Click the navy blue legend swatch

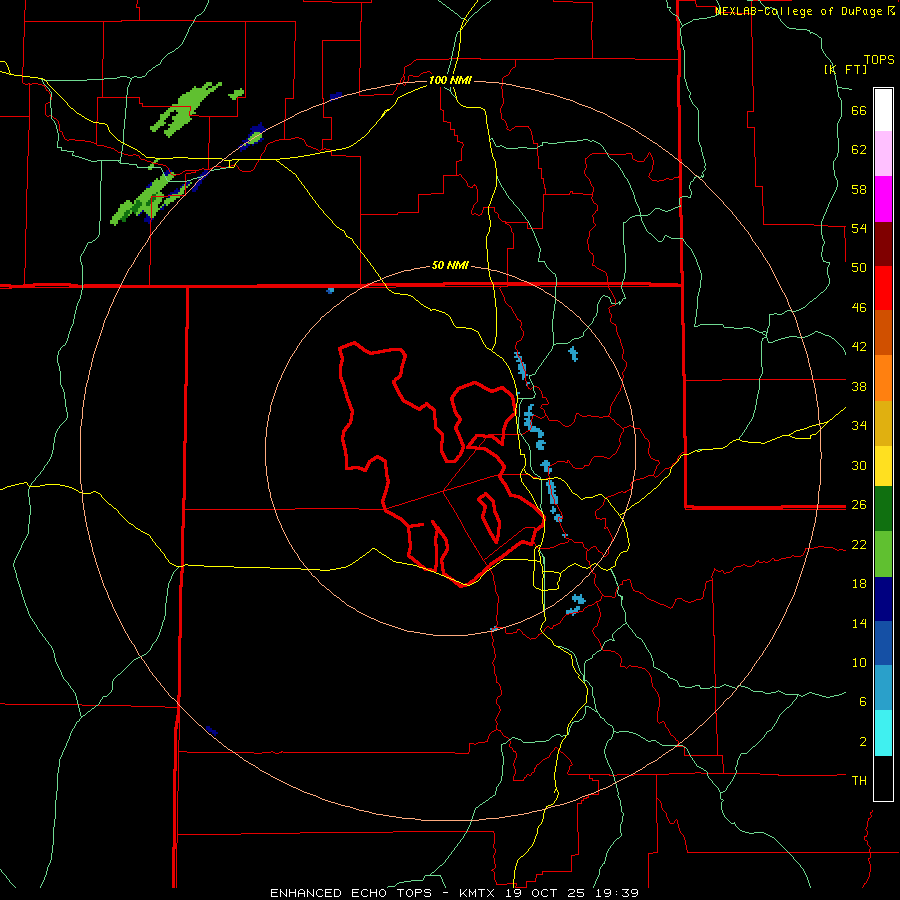coord(883,599)
